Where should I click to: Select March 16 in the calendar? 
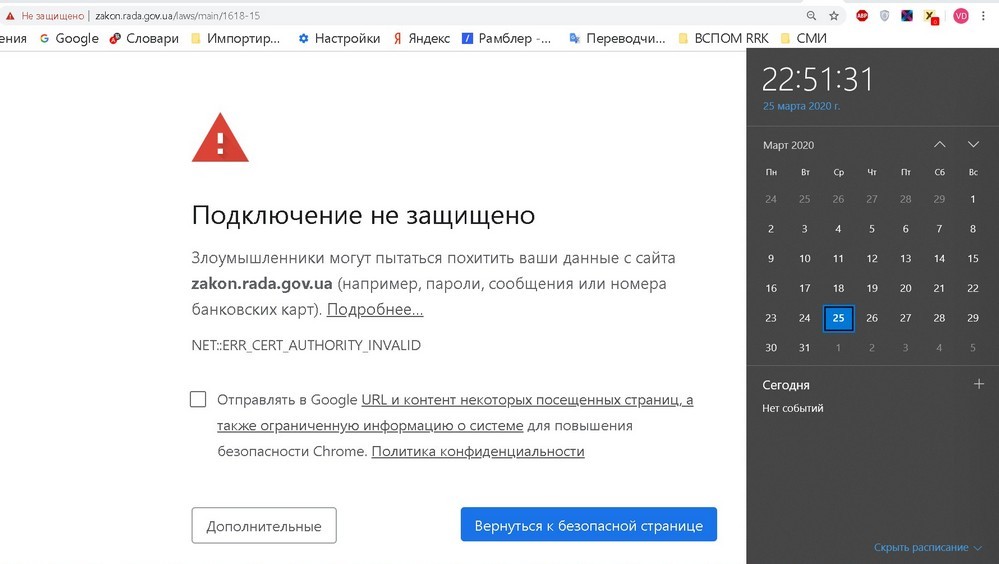(x=771, y=289)
